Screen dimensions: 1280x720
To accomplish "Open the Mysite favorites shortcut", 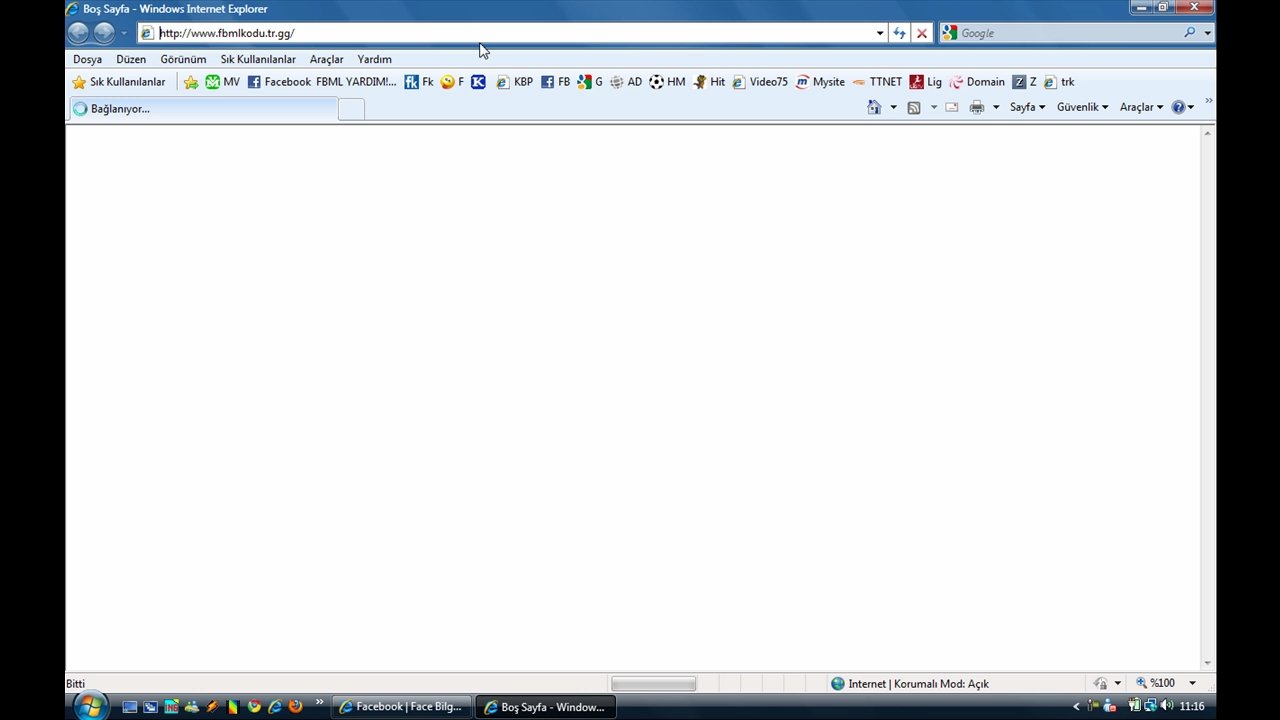I will tap(820, 82).
